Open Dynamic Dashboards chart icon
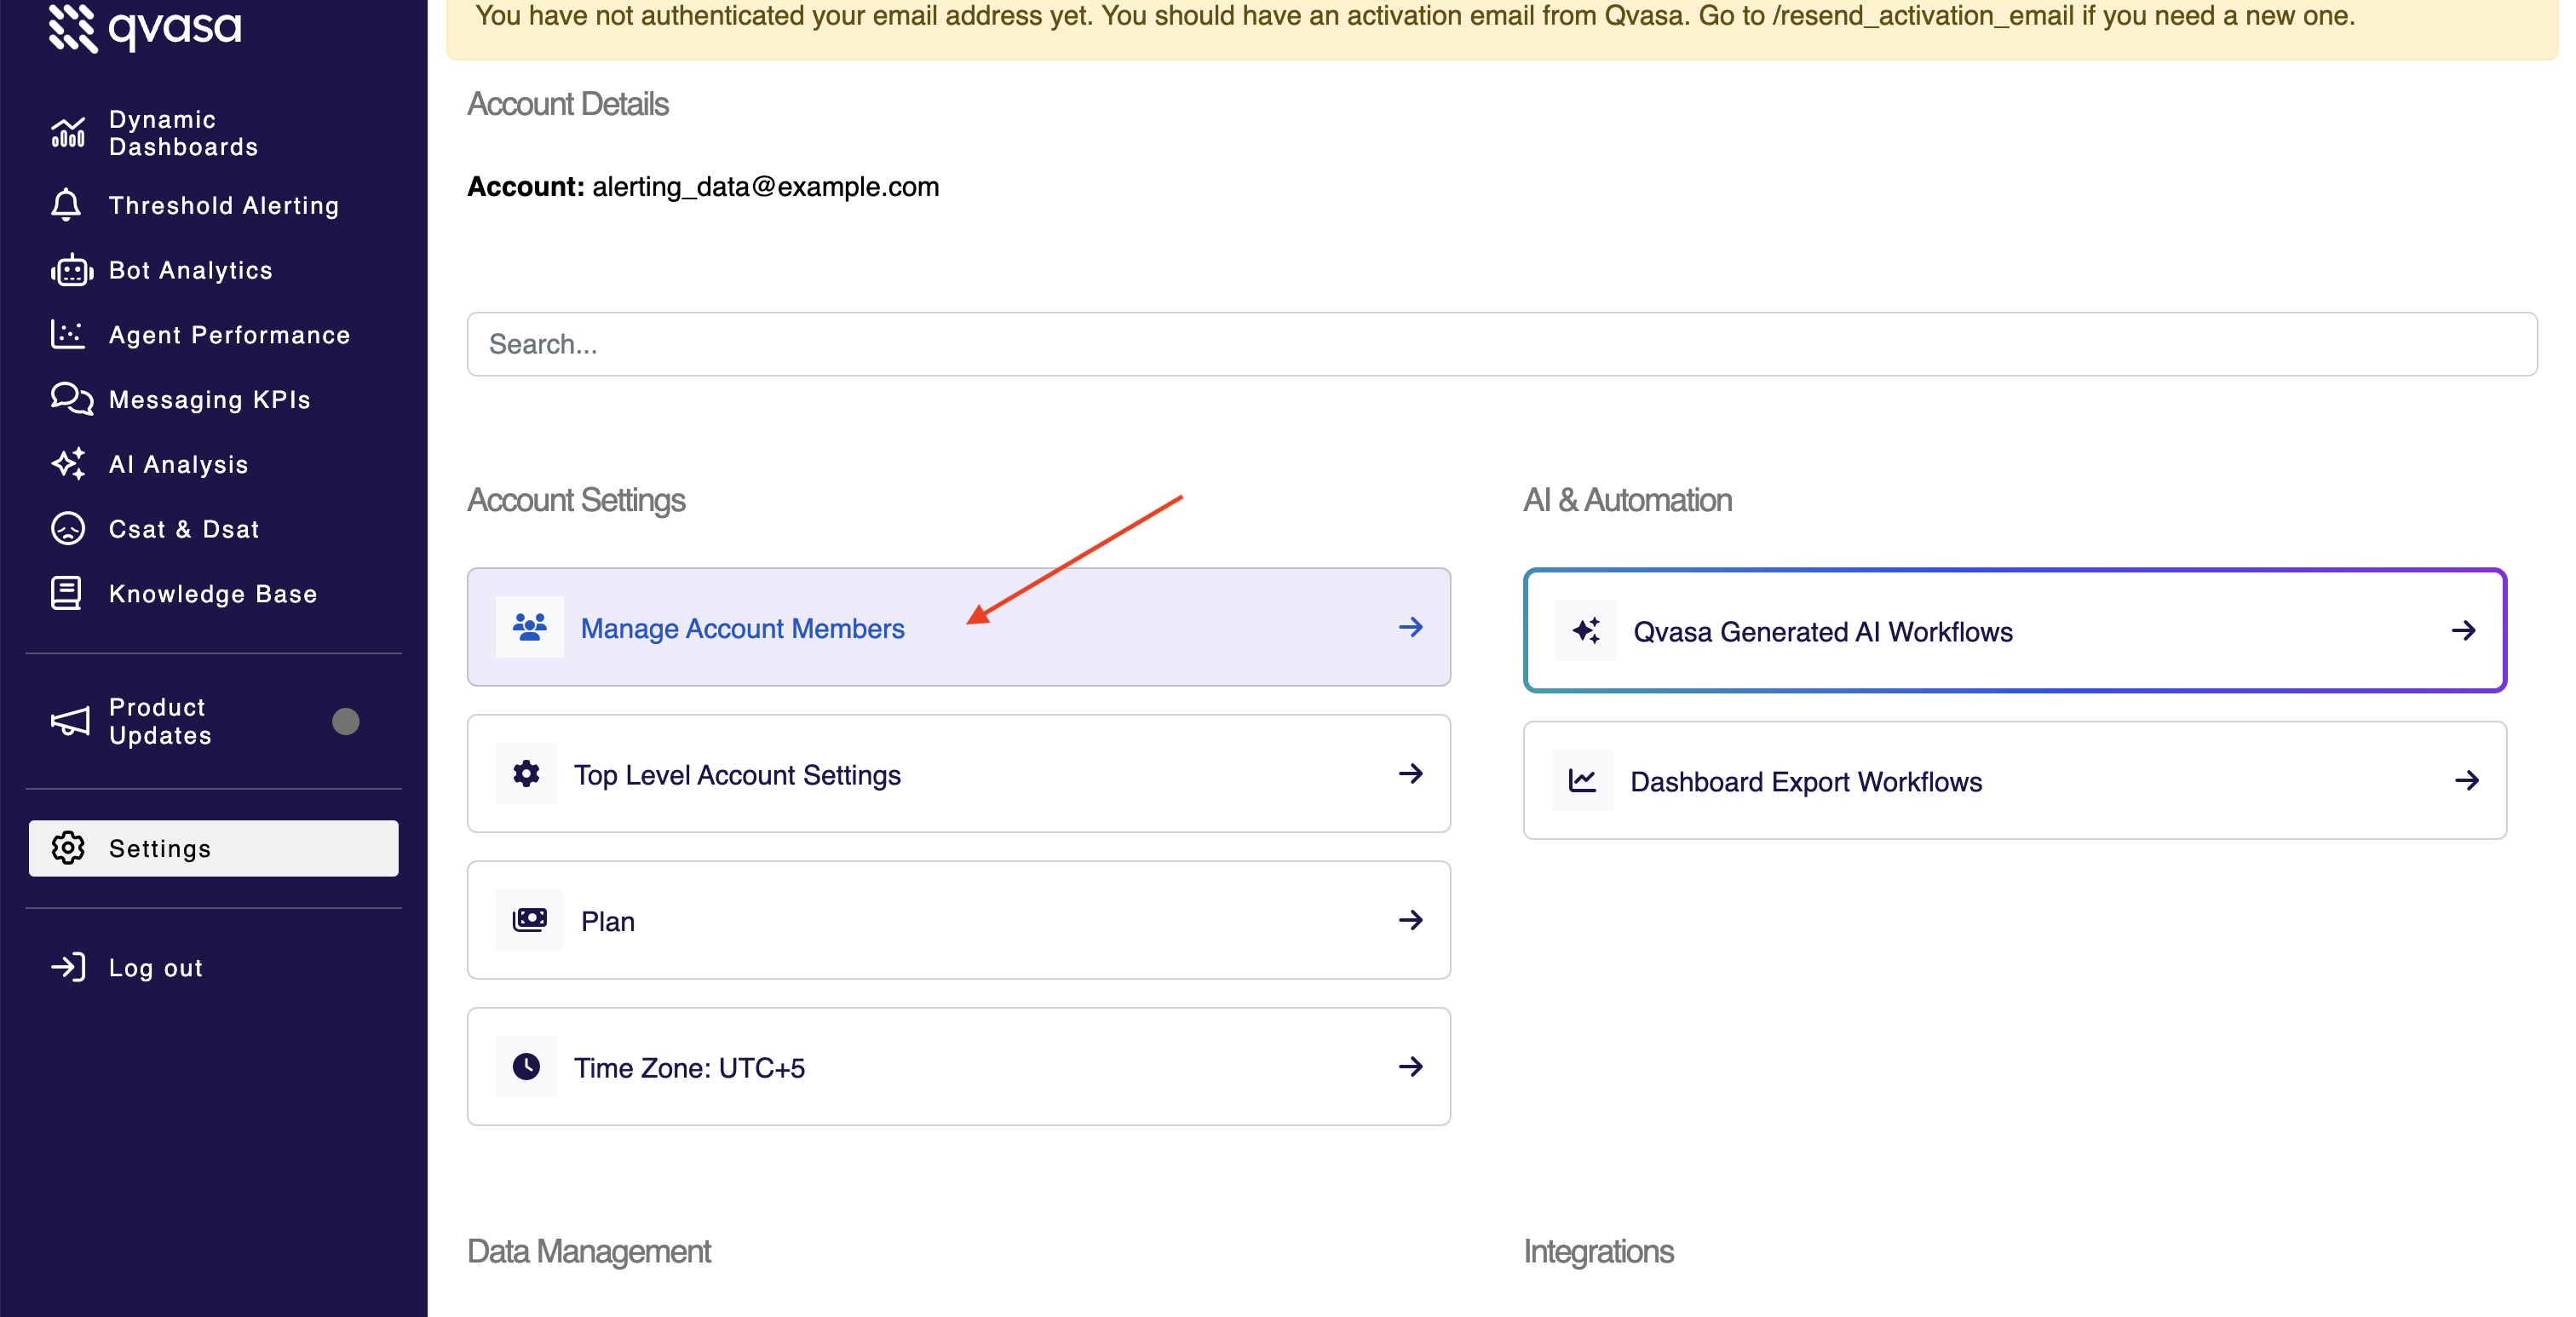The height and width of the screenshot is (1317, 2576). pyautogui.click(x=68, y=133)
